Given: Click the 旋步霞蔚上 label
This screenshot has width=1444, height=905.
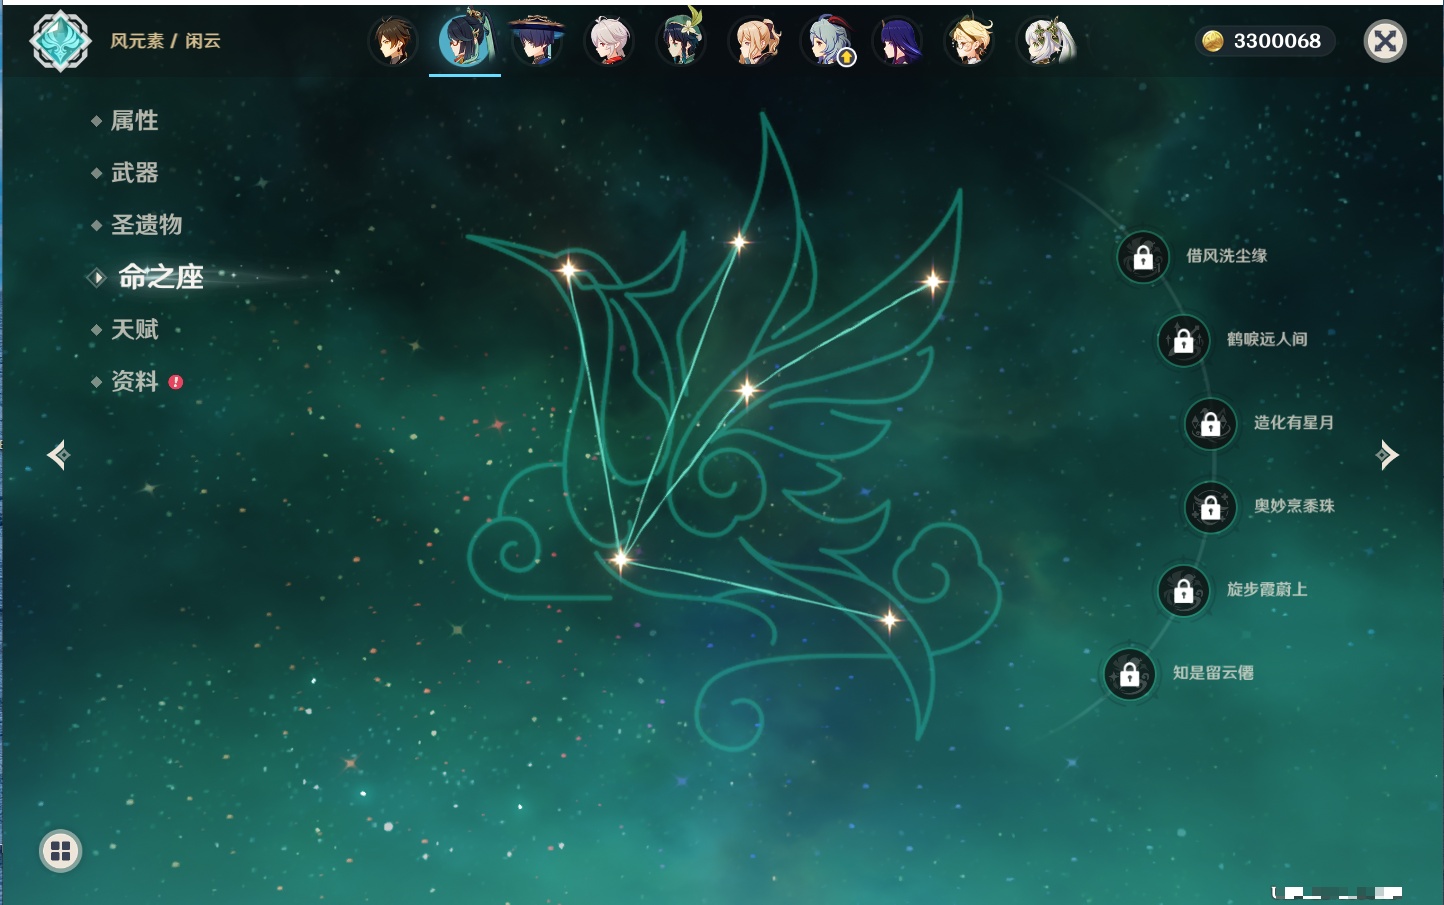Looking at the screenshot, I should pyautogui.click(x=1267, y=589).
